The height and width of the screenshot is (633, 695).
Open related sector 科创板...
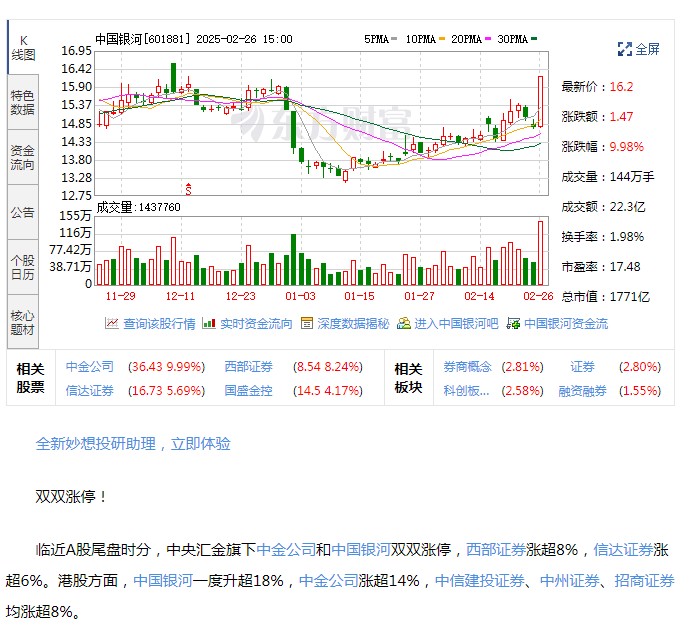pos(466,391)
